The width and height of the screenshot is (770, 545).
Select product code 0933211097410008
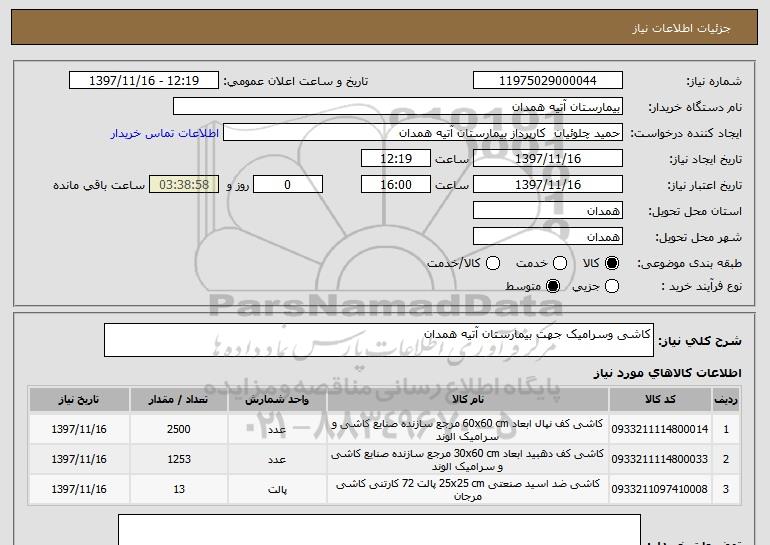(660, 489)
